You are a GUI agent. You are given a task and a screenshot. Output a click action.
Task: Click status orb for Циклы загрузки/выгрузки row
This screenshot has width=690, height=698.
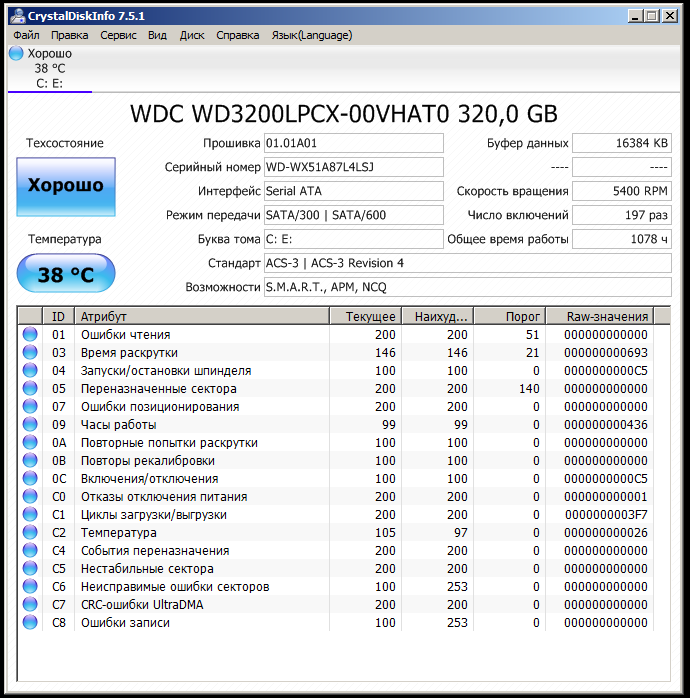[x=30, y=514]
